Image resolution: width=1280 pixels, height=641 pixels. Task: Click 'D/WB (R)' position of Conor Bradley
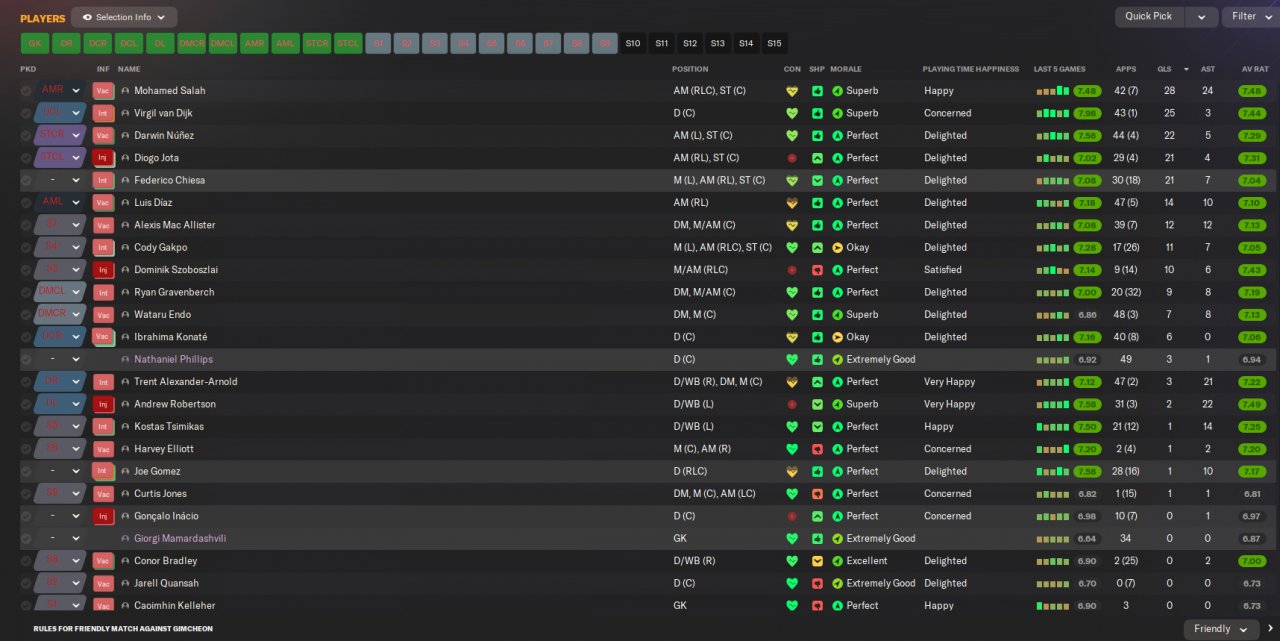694,561
